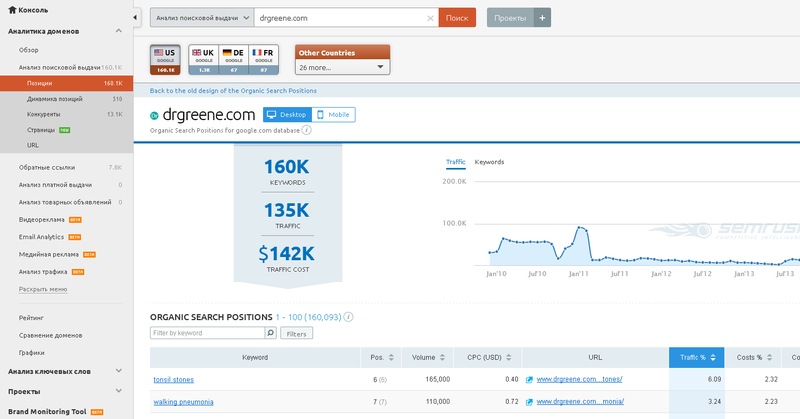This screenshot has height=419, width=800.
Task: Open Brand Monitoring Tool
Action: coord(47,411)
